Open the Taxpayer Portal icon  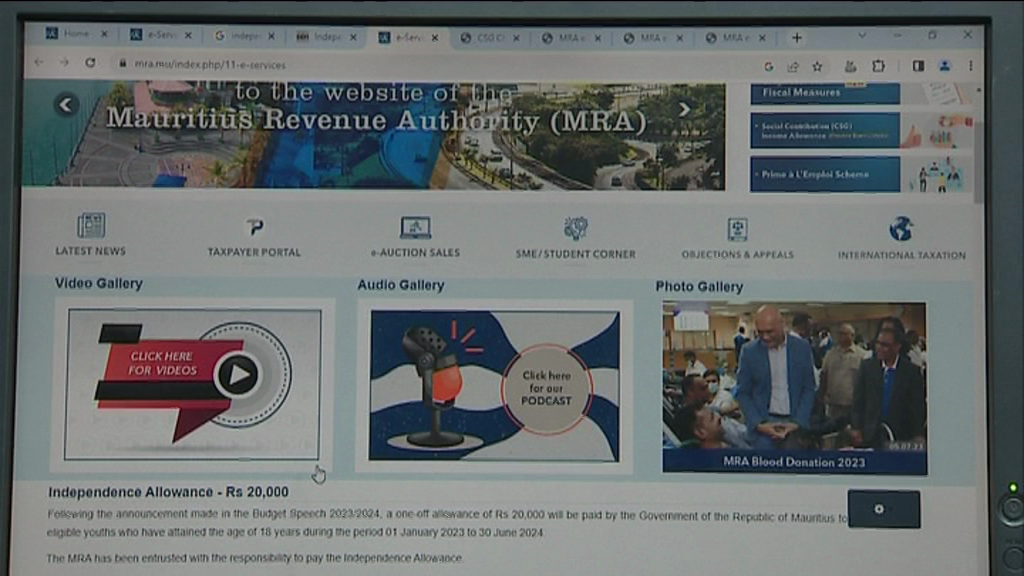coord(255,227)
